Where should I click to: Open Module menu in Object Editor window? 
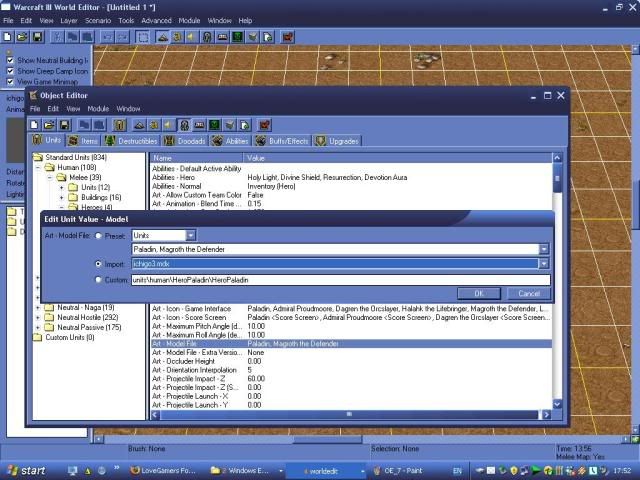[98, 109]
